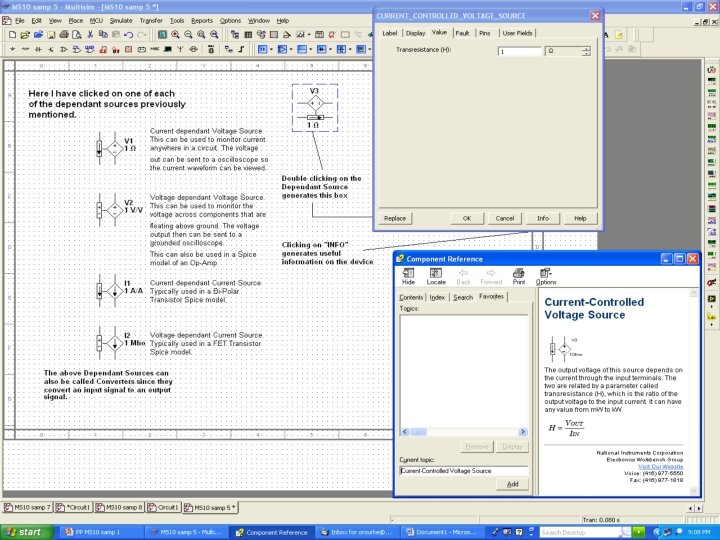Click the Info button in the dialog
Image resolution: width=720 pixels, height=540 pixels.
[x=543, y=218]
